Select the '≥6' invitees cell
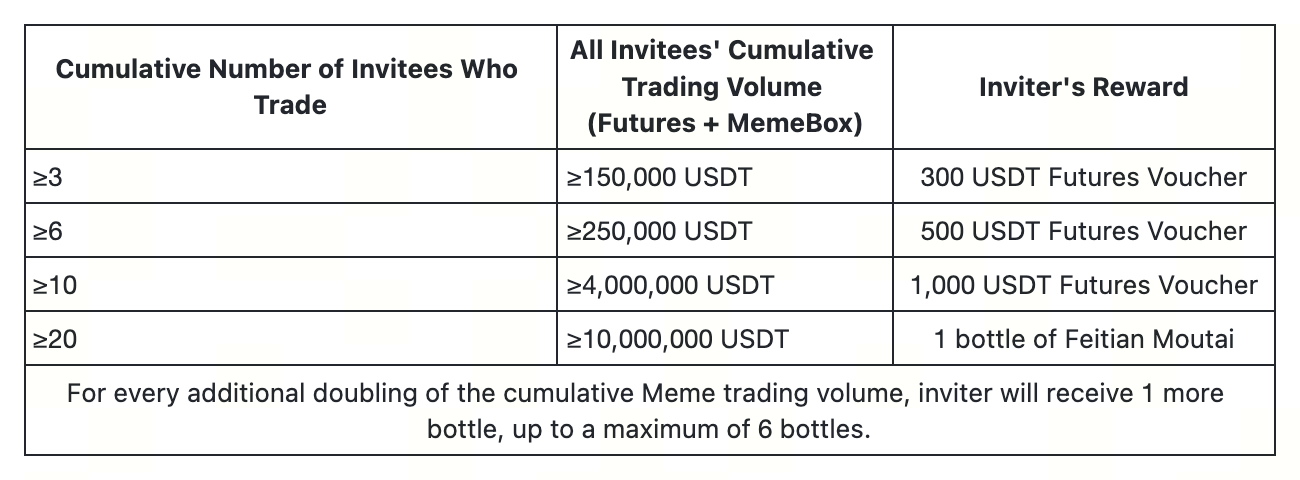Image resolution: width=1300 pixels, height=480 pixels. (x=48, y=231)
